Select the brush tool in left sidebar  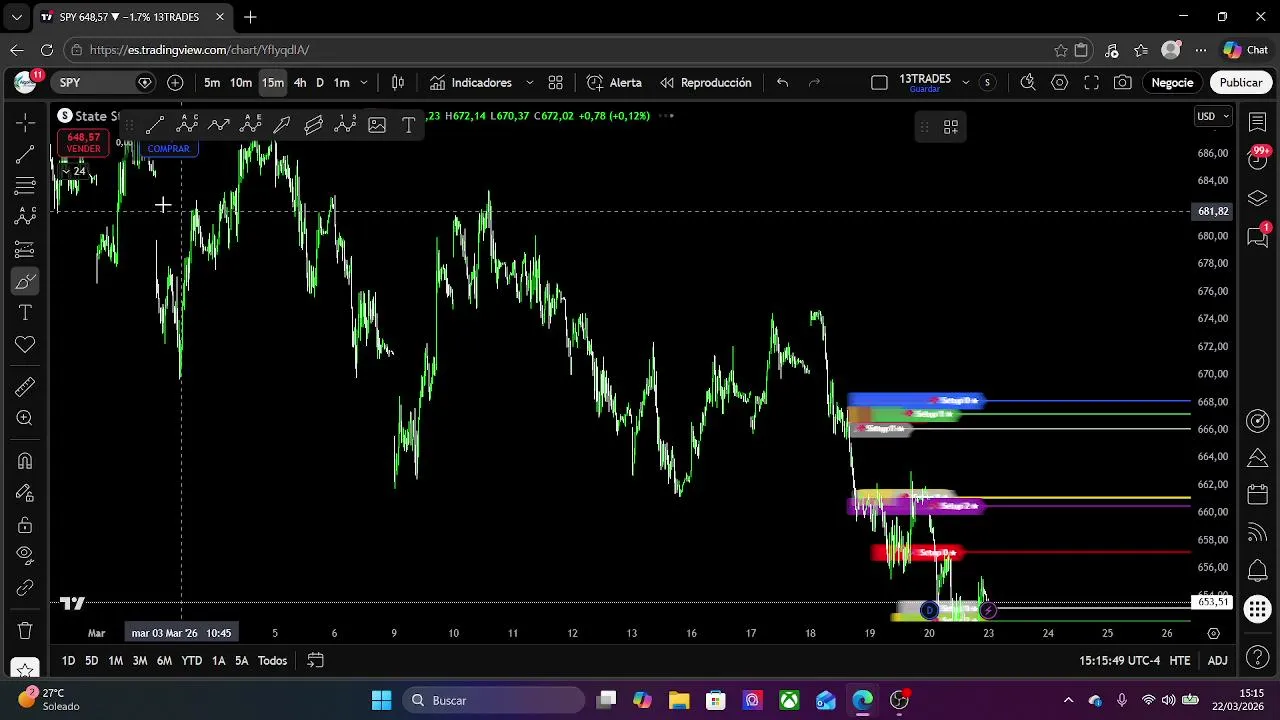[x=25, y=282]
